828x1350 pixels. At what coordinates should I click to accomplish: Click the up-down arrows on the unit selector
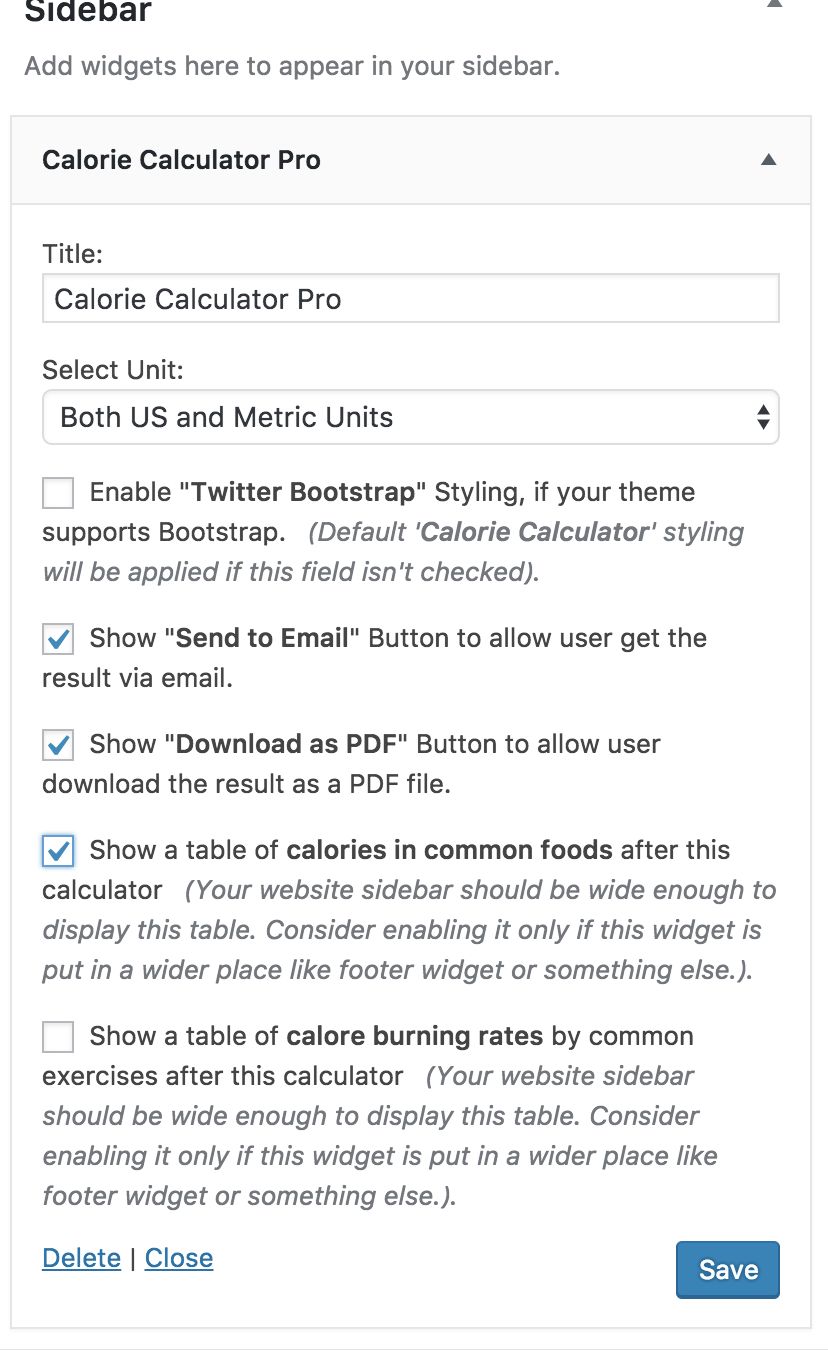763,417
